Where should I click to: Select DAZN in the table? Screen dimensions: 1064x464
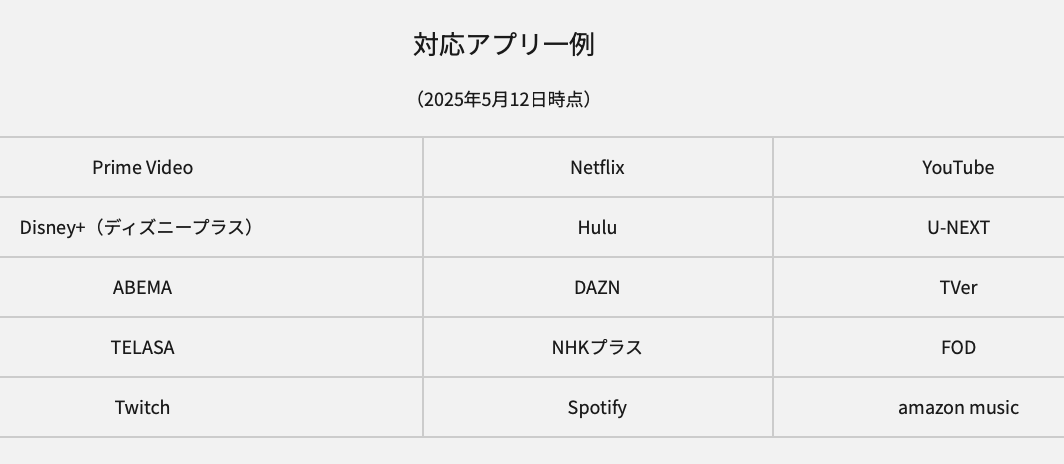(597, 288)
